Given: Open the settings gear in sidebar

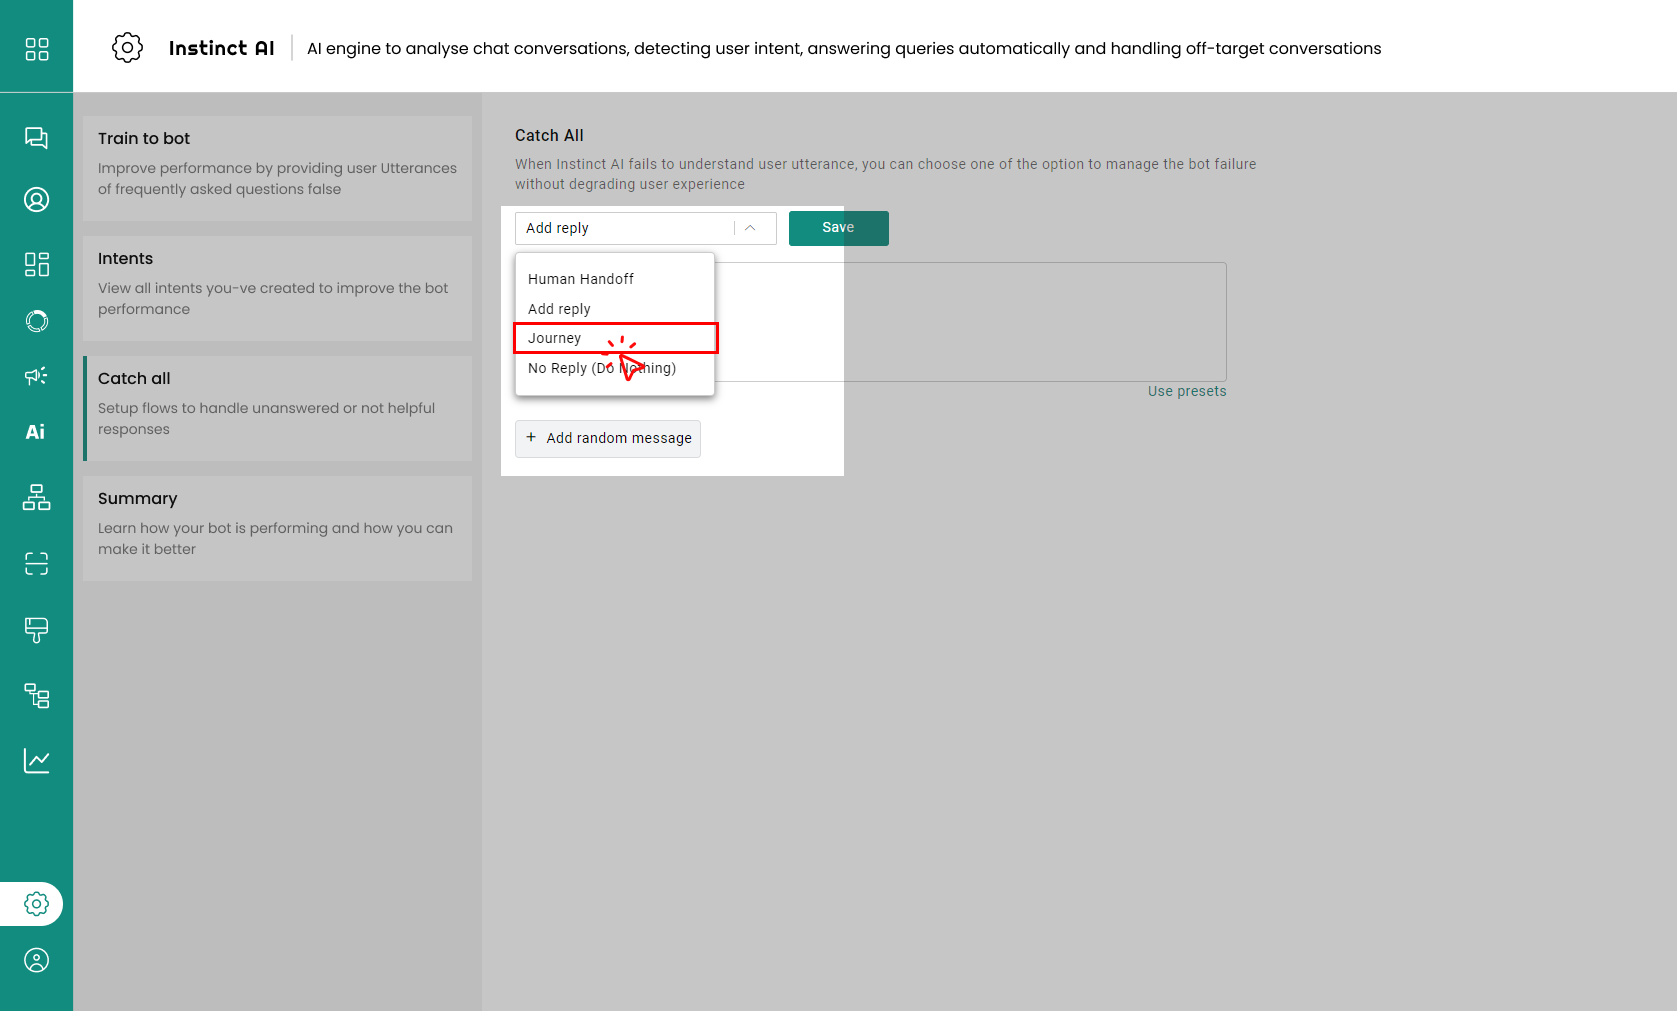Looking at the screenshot, I should coord(36,904).
